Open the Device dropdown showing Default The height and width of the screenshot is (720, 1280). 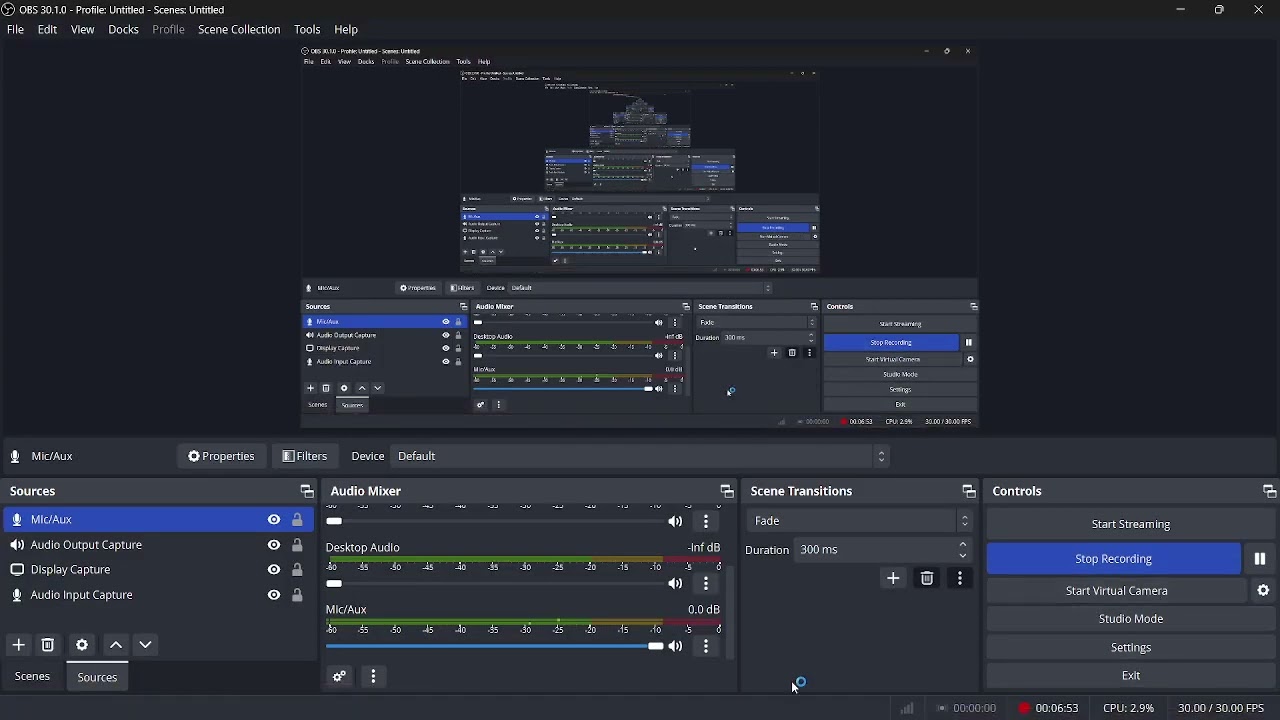[x=641, y=457]
